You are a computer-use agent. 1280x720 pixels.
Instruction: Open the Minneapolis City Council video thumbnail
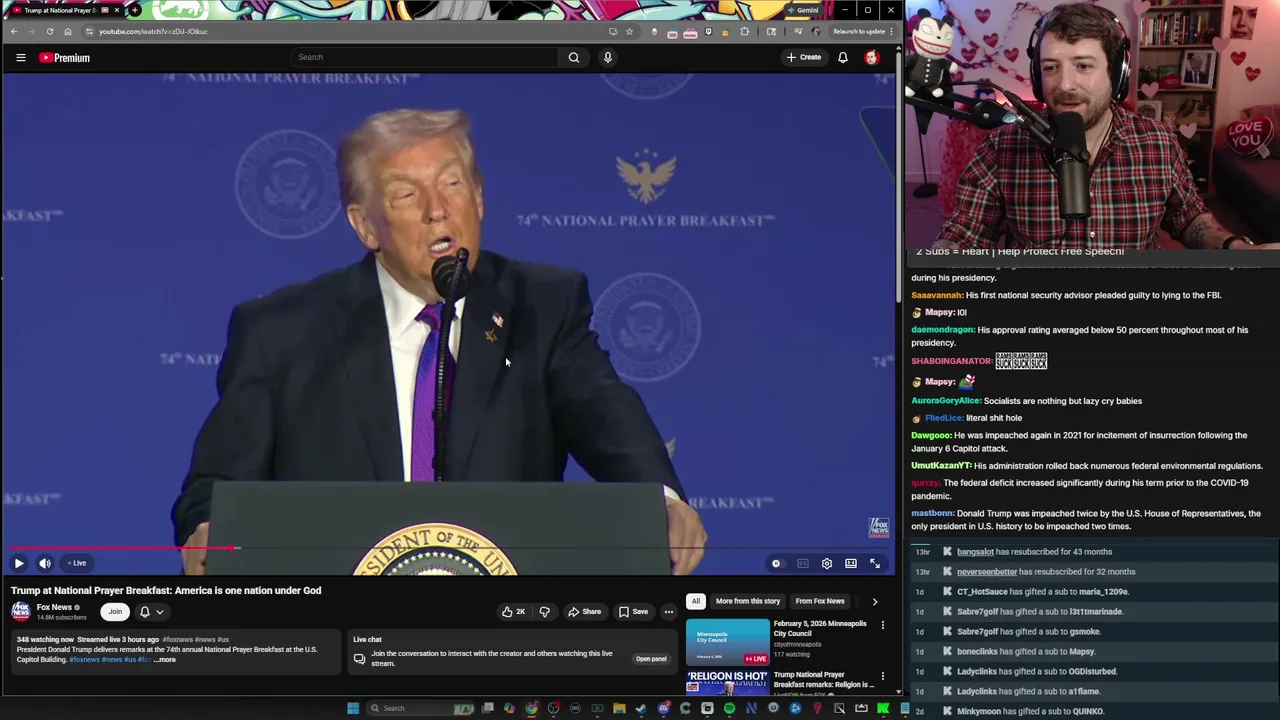click(x=727, y=642)
